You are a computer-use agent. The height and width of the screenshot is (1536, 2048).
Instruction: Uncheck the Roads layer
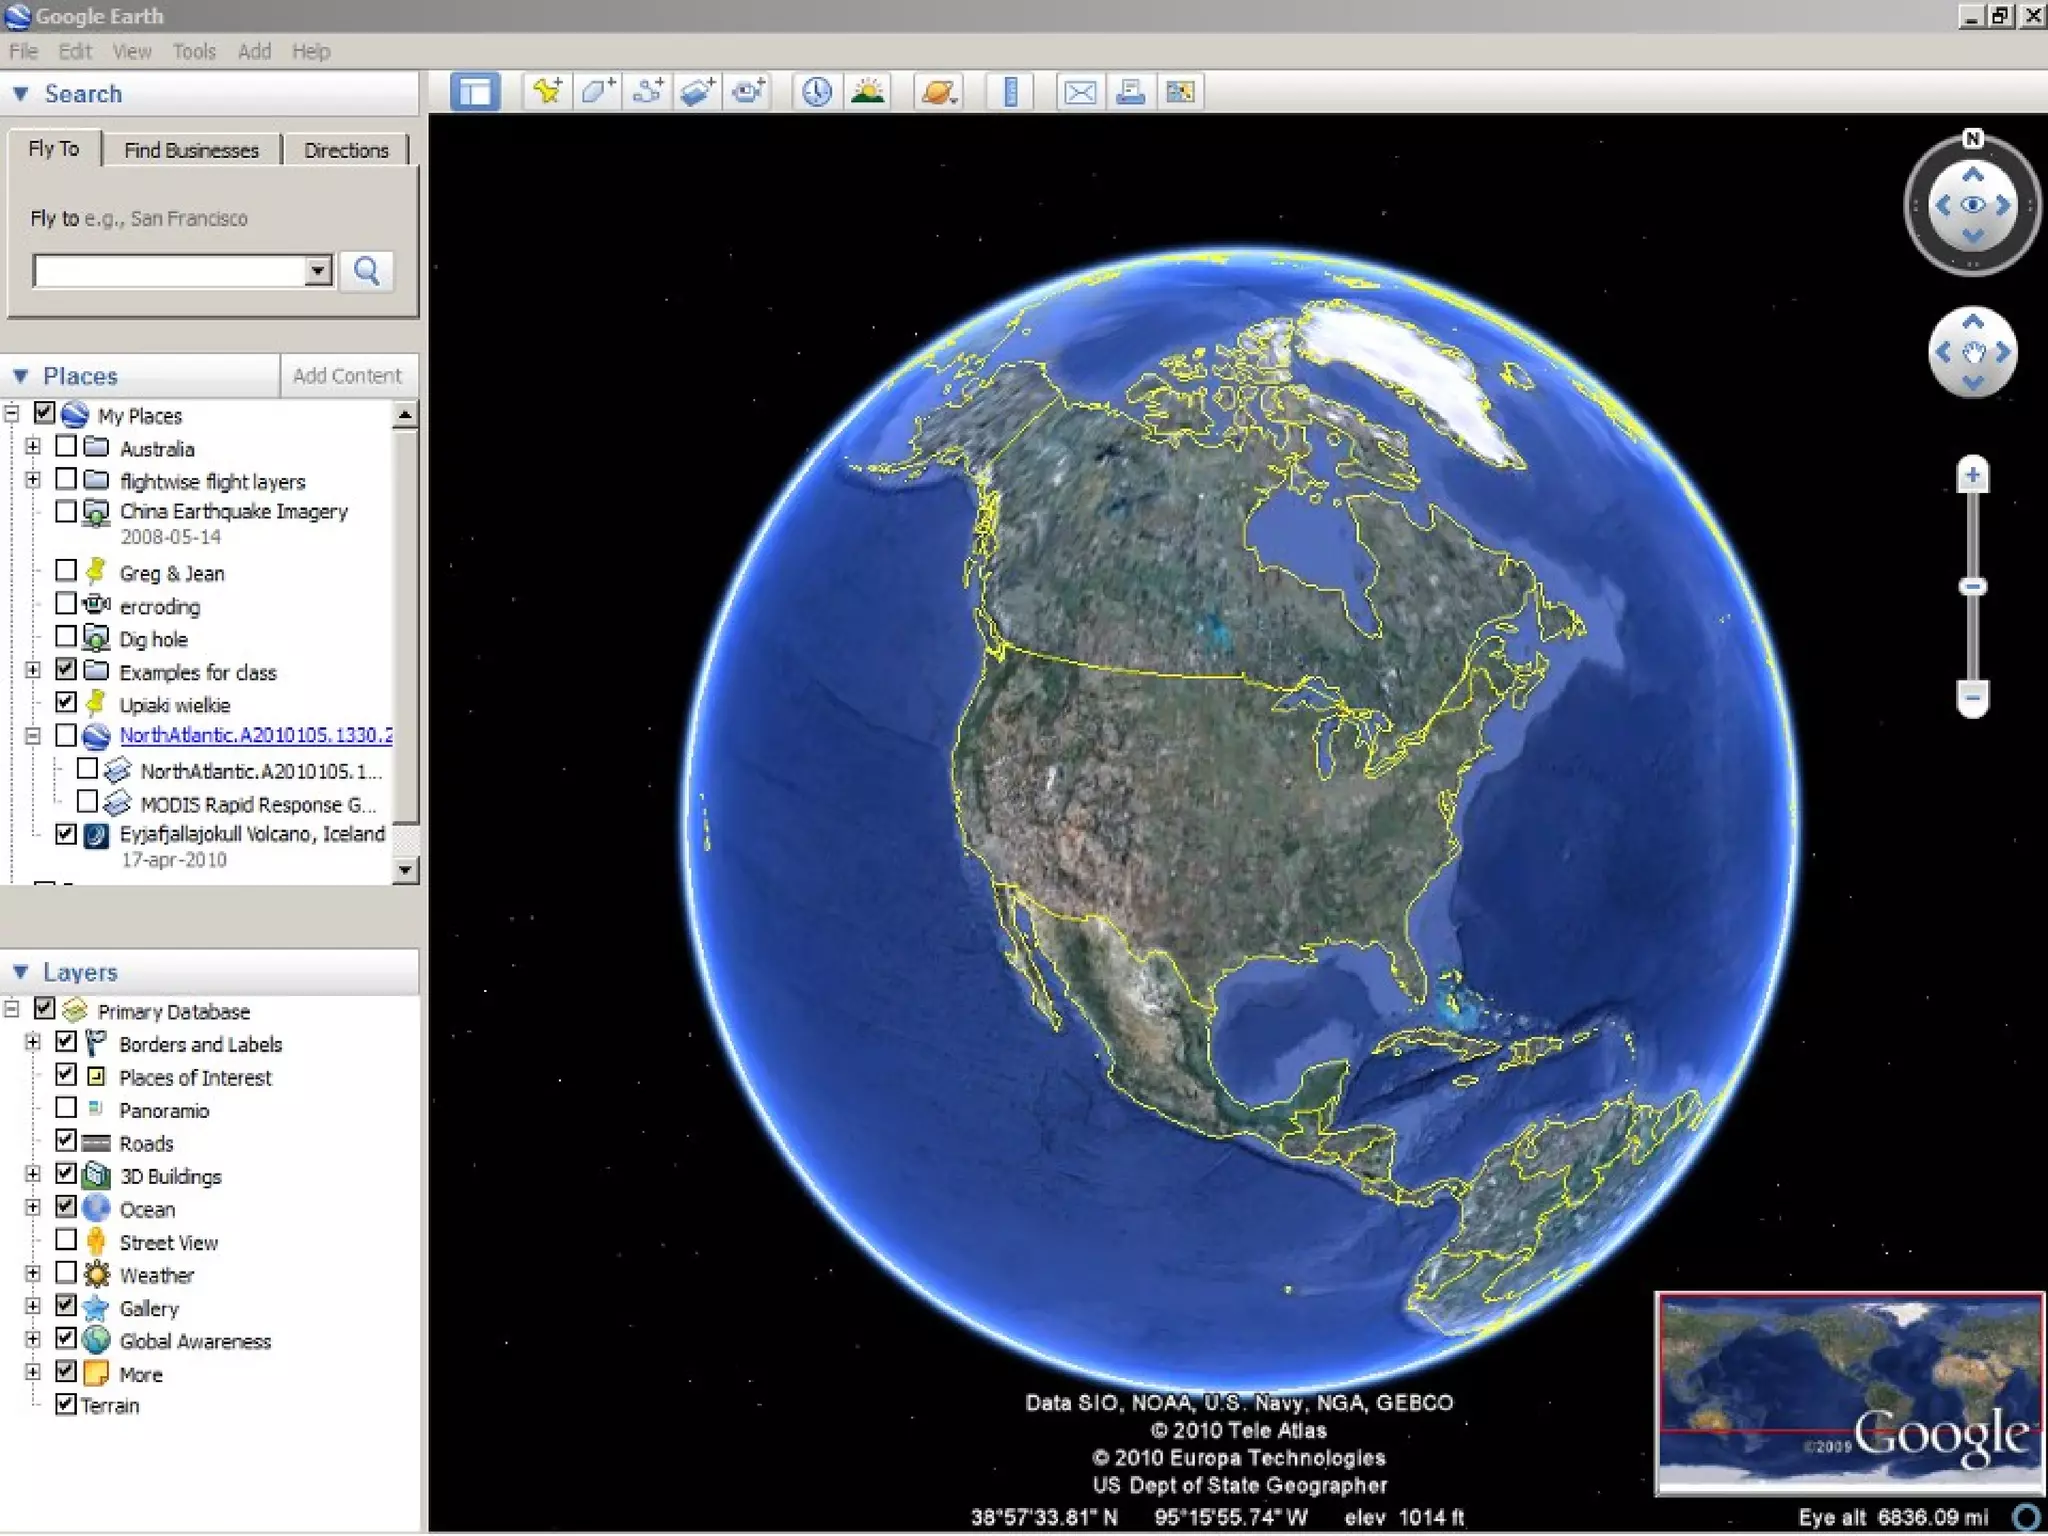tap(66, 1142)
